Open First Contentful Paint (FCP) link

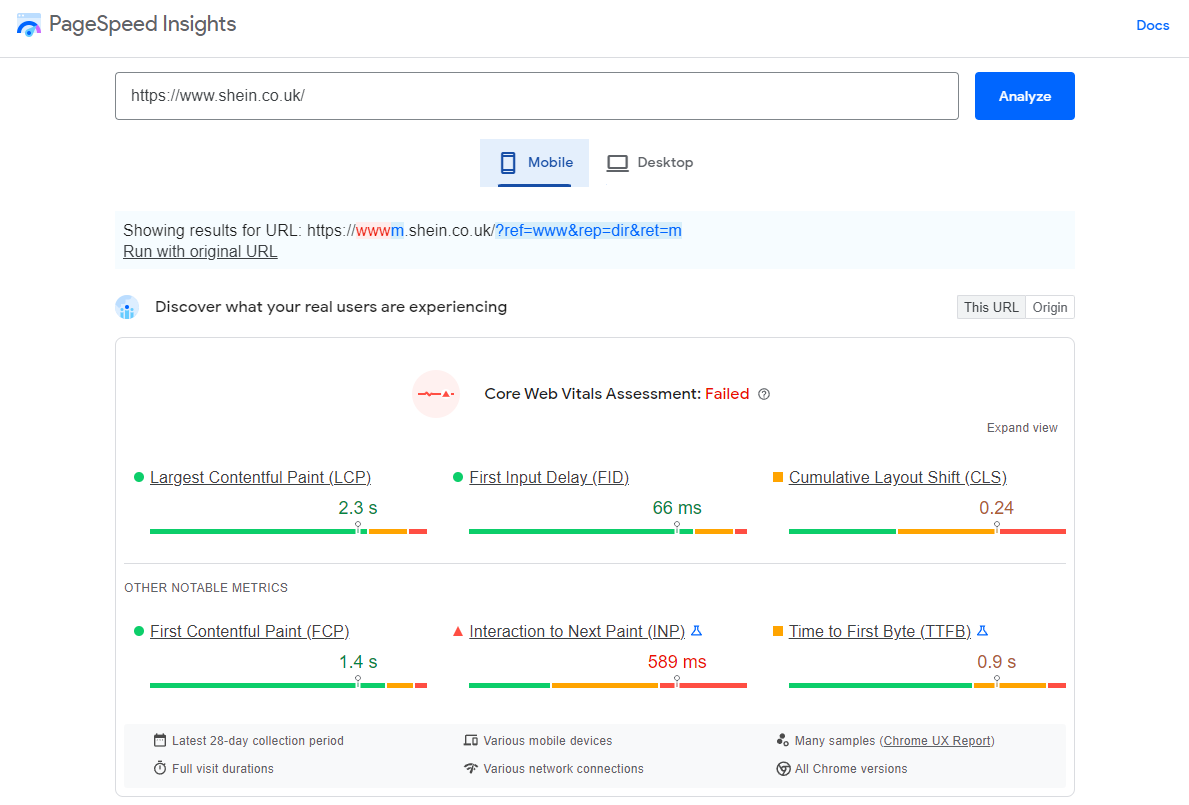[249, 631]
